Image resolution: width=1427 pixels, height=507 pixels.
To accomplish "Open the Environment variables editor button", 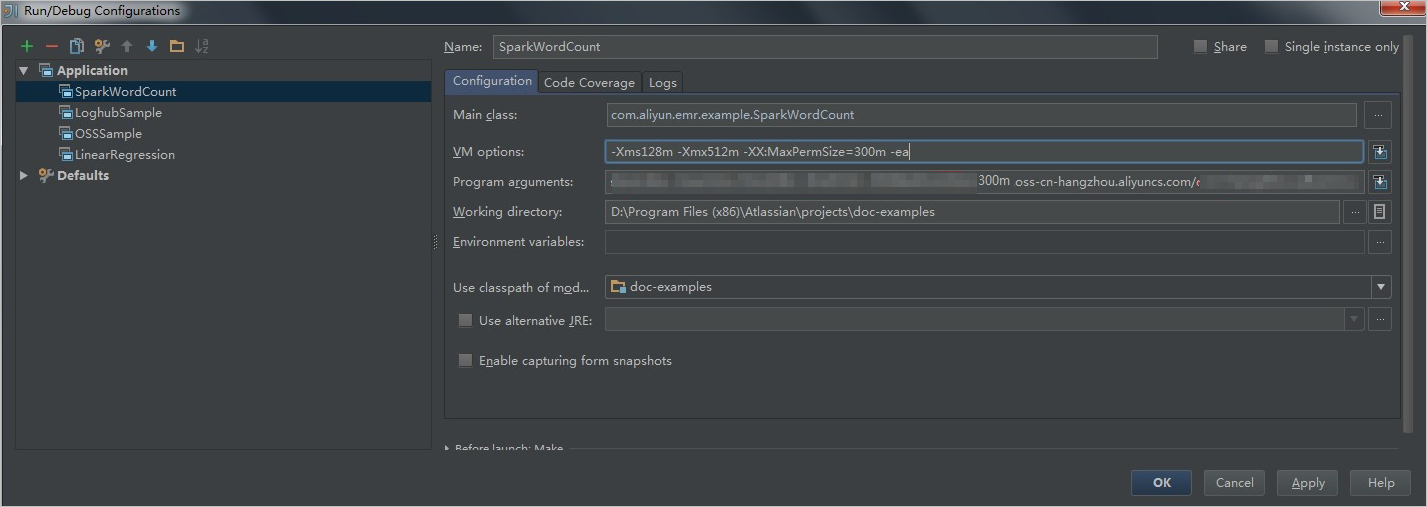I will click(x=1380, y=242).
